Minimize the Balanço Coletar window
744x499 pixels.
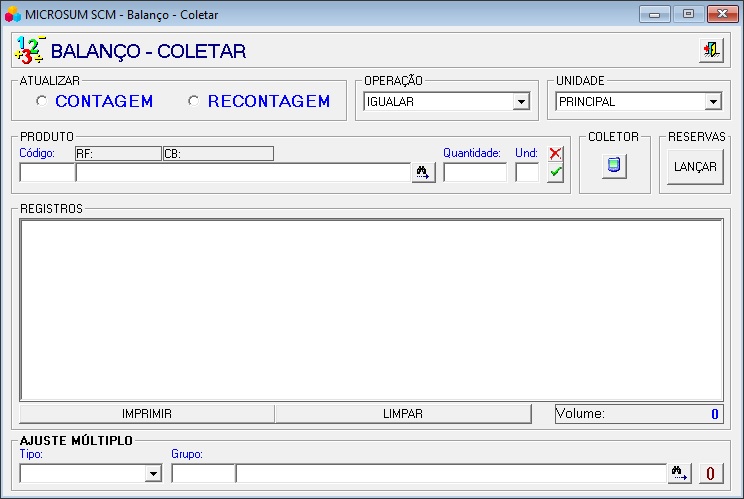[x=654, y=14]
